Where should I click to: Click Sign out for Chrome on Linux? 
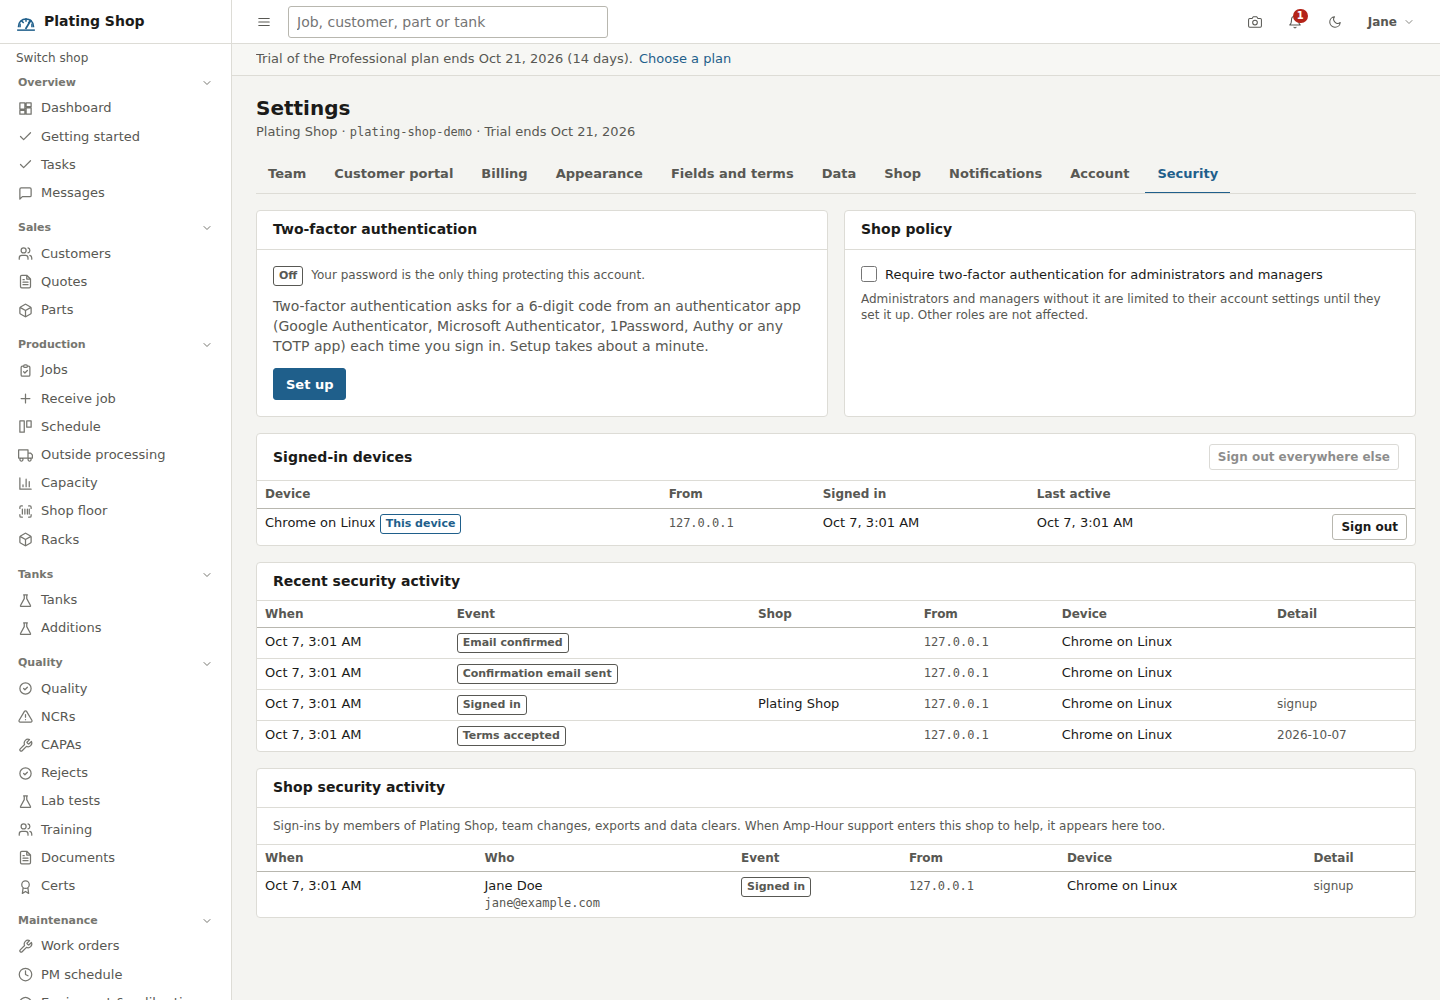click(x=1369, y=527)
